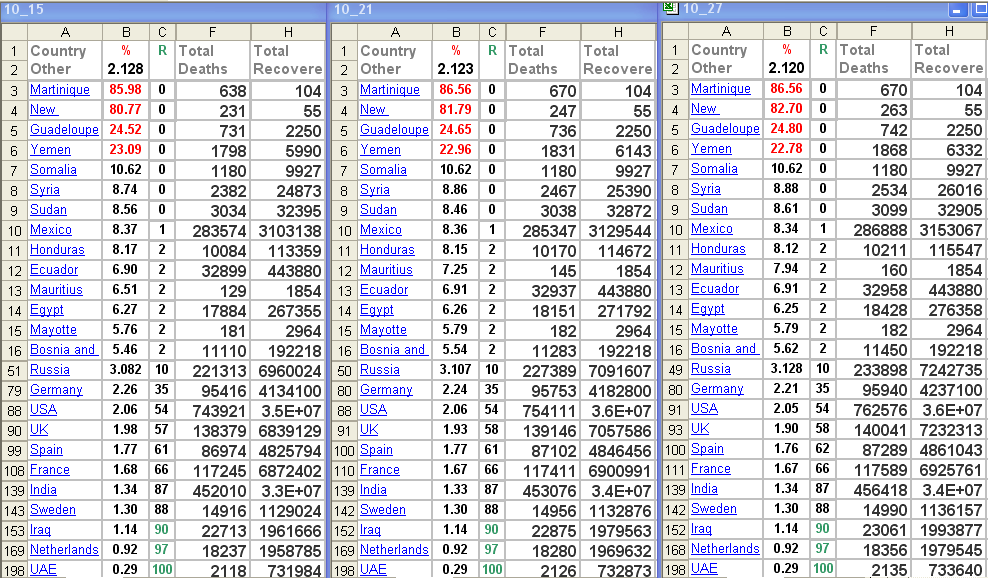Open the Martinique link in the 10_15 sheet

coord(60,90)
